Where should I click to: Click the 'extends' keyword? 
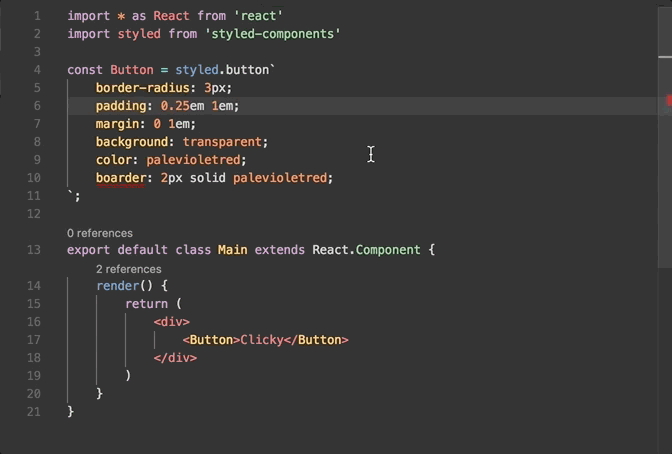pos(280,250)
